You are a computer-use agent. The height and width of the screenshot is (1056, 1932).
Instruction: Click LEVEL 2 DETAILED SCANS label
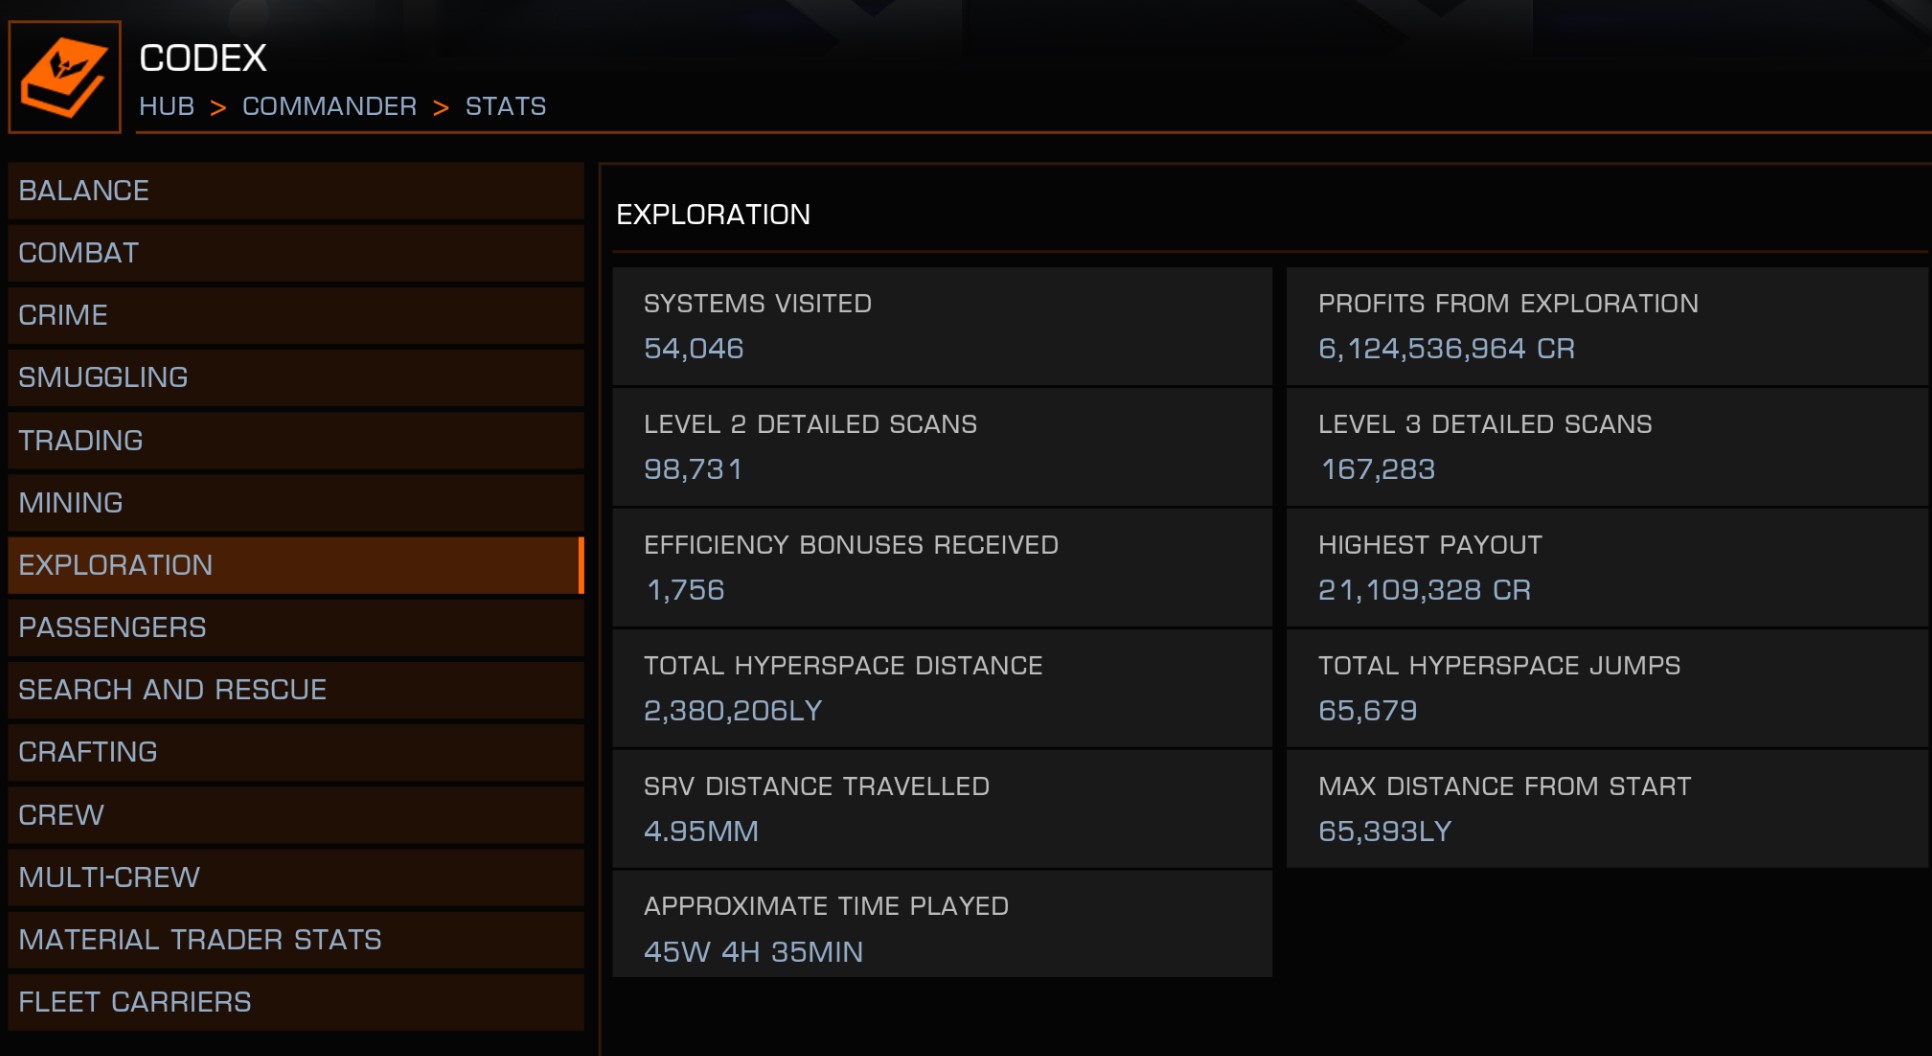[810, 424]
